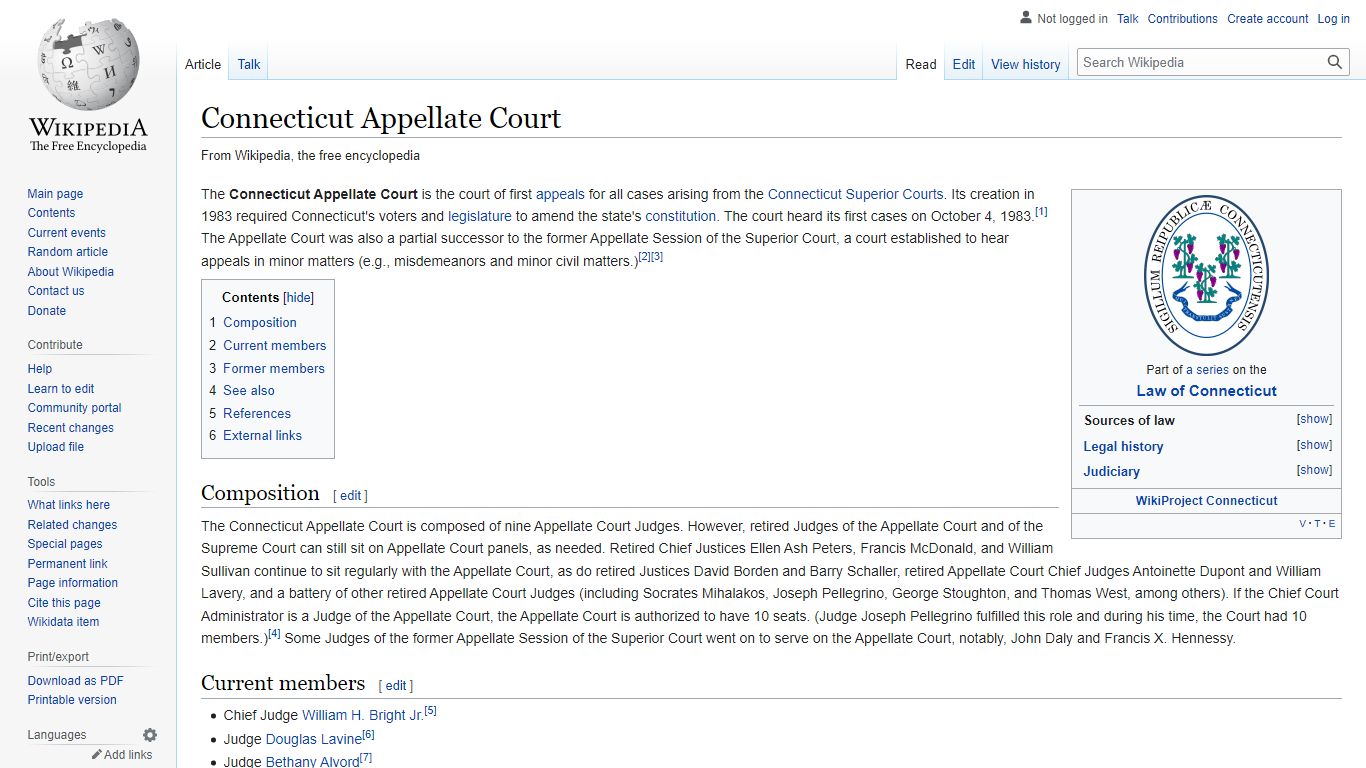Screen dimensions: 1366x768
Task: Show the Sources of law section
Action: 1314,419
